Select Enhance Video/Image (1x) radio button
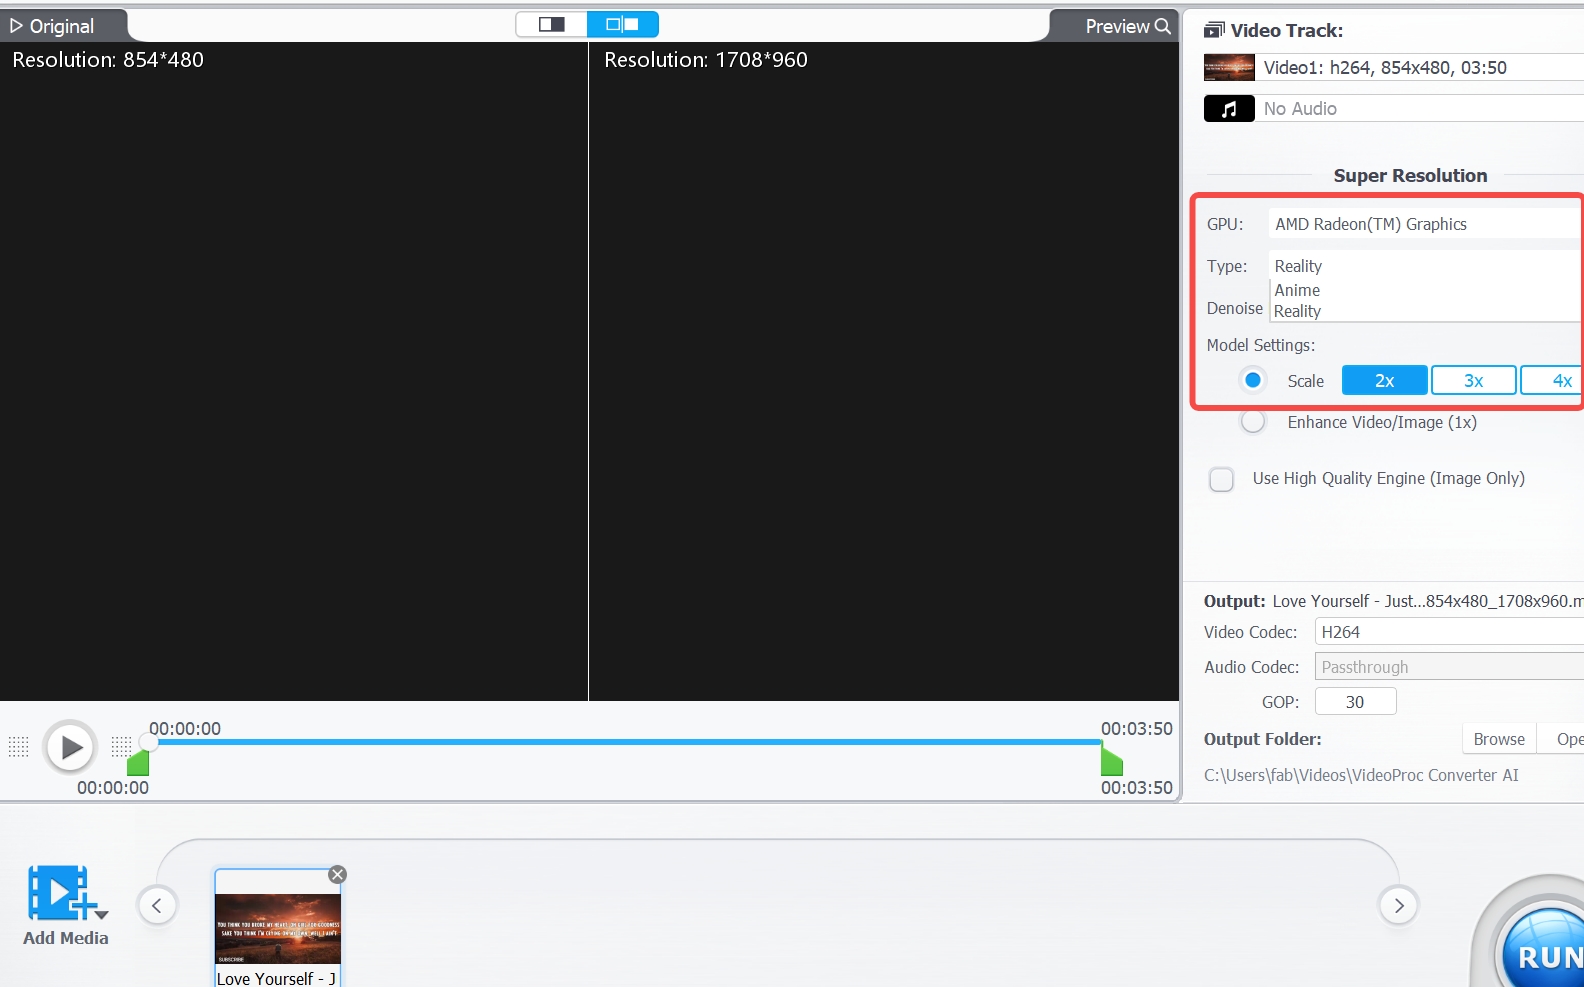This screenshot has width=1584, height=987. 1252,422
